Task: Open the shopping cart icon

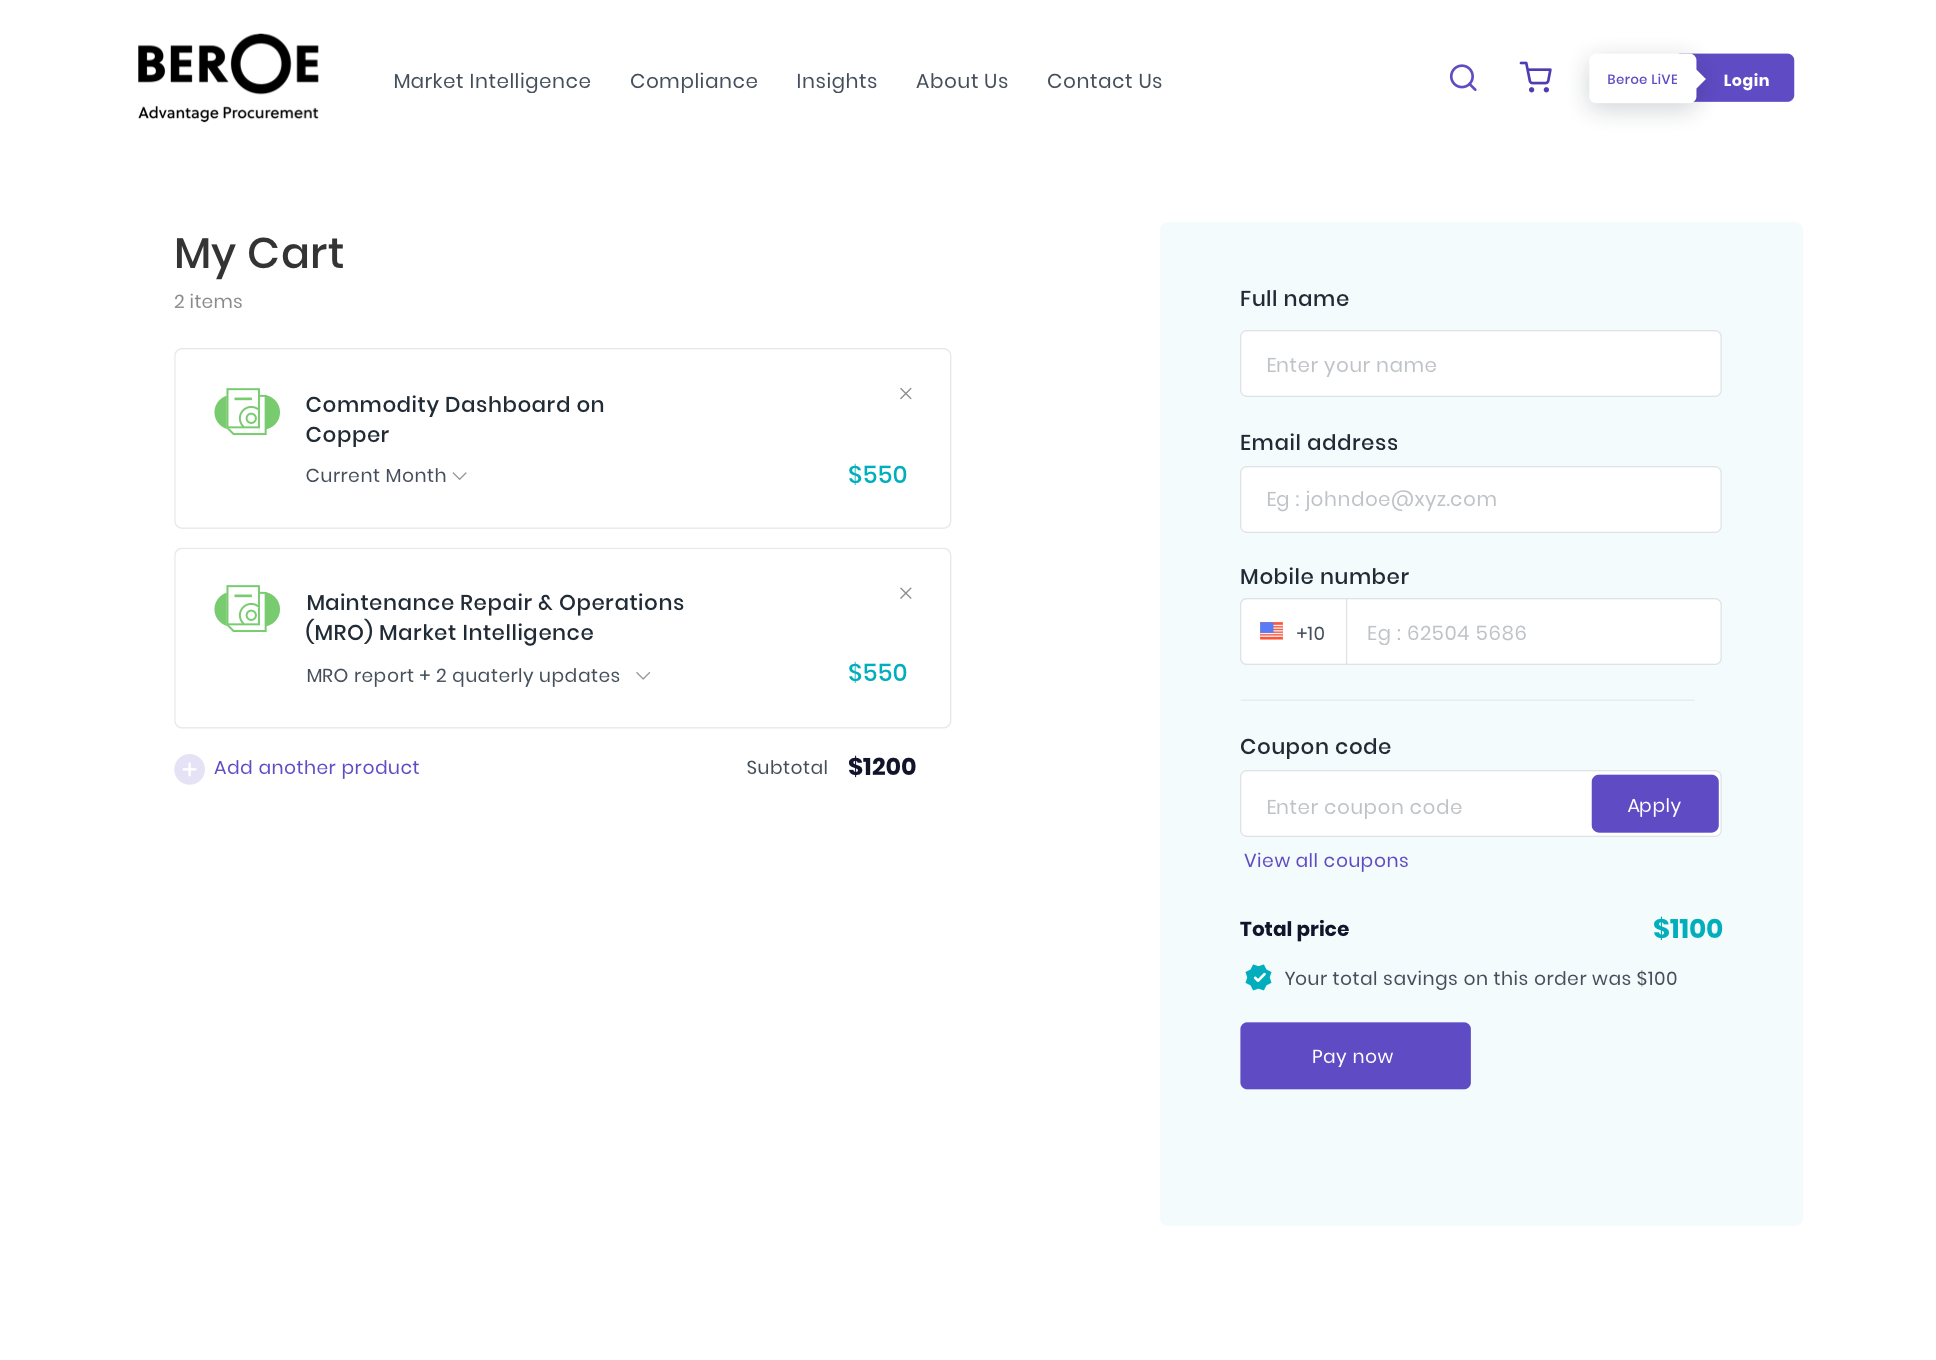Action: pyautogui.click(x=1535, y=78)
